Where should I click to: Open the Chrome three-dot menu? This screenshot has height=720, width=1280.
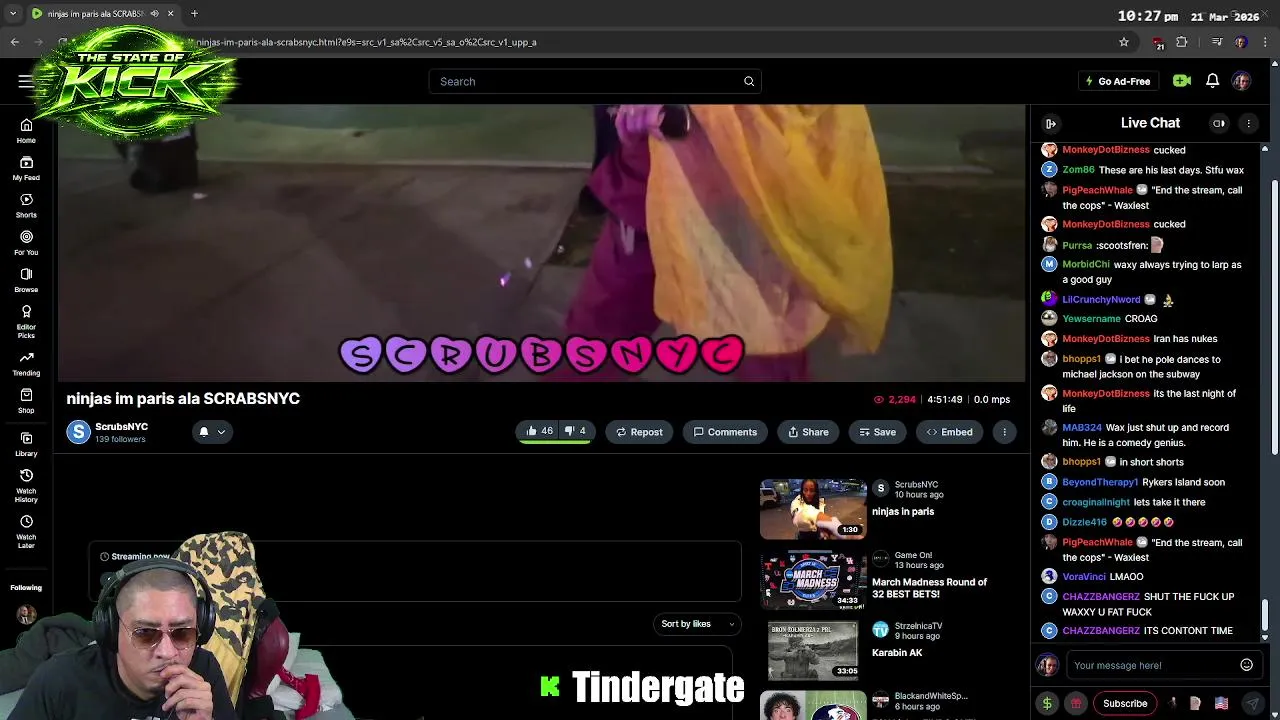pos(1266,42)
